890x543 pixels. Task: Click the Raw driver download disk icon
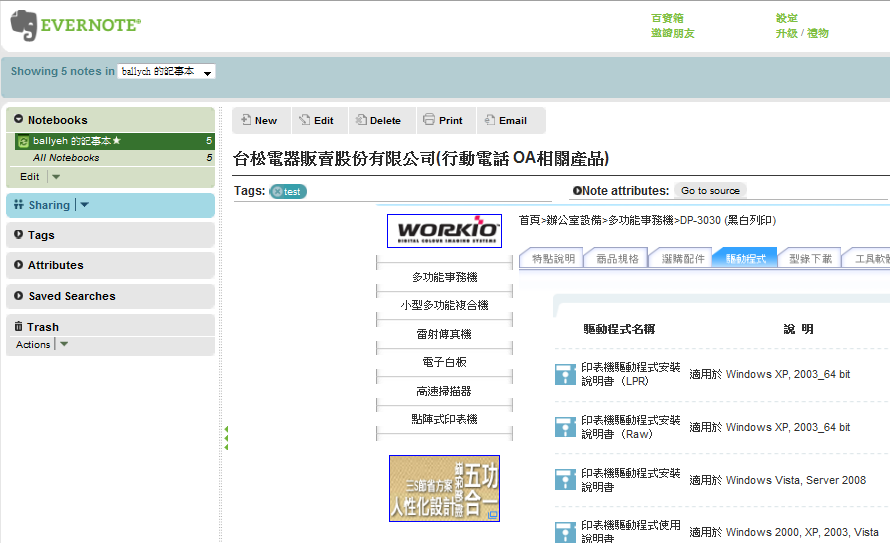pos(565,427)
